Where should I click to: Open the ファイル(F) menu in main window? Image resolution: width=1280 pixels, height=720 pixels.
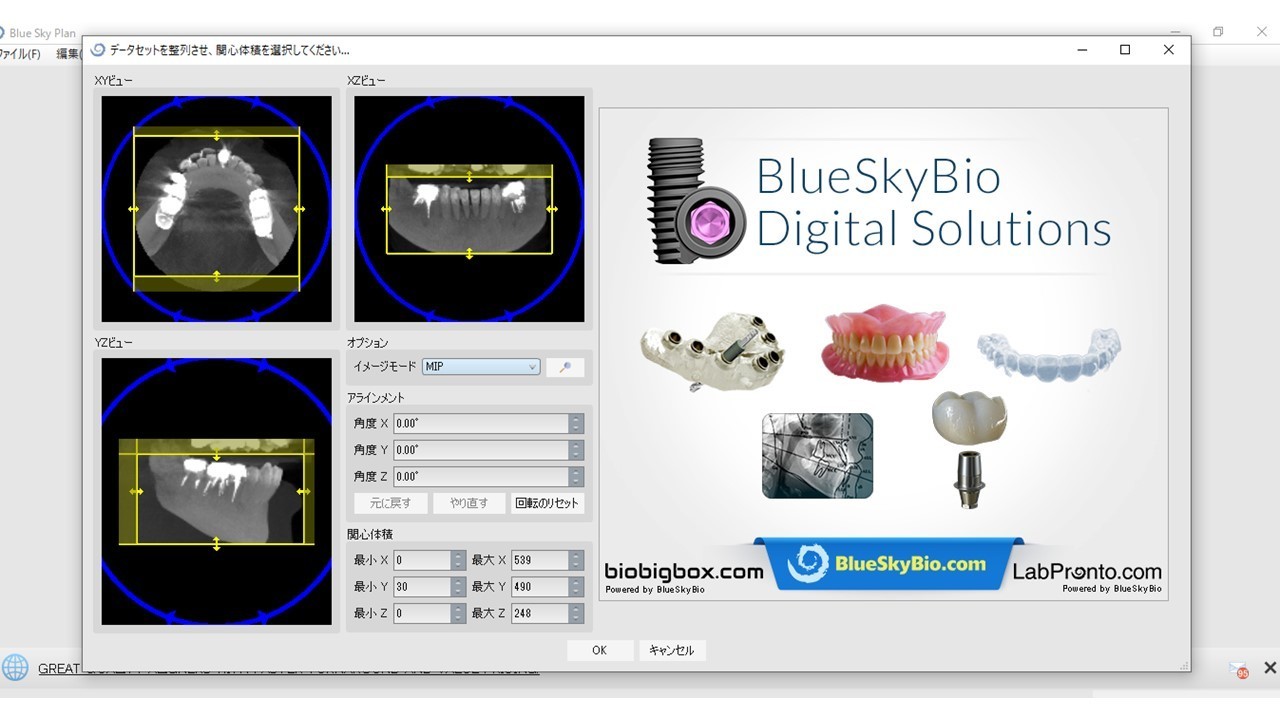click(20, 54)
